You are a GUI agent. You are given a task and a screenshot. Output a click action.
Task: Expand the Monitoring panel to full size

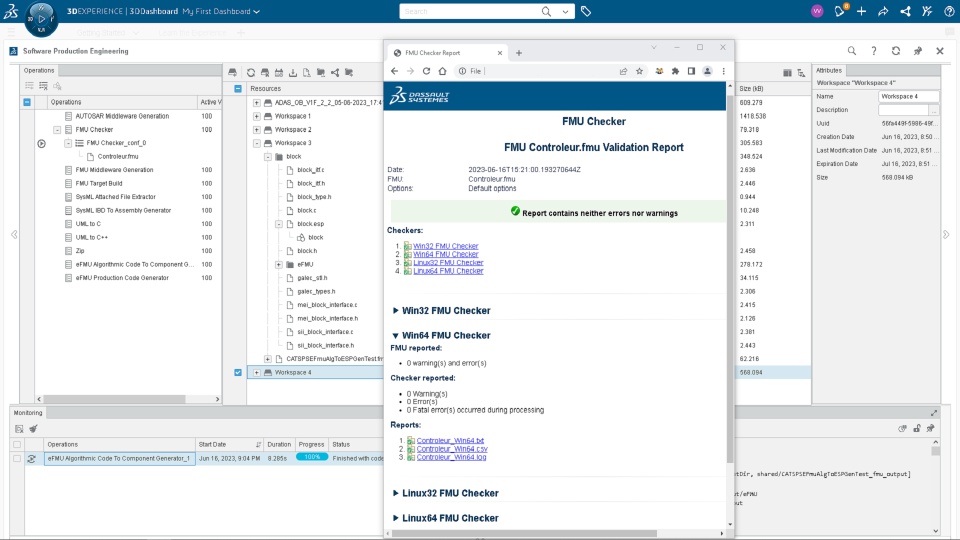934,413
